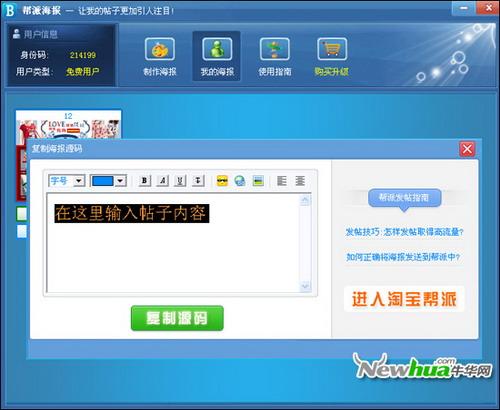Click into the post content text area
Image resolution: width=500 pixels, height=410 pixels.
point(173,243)
